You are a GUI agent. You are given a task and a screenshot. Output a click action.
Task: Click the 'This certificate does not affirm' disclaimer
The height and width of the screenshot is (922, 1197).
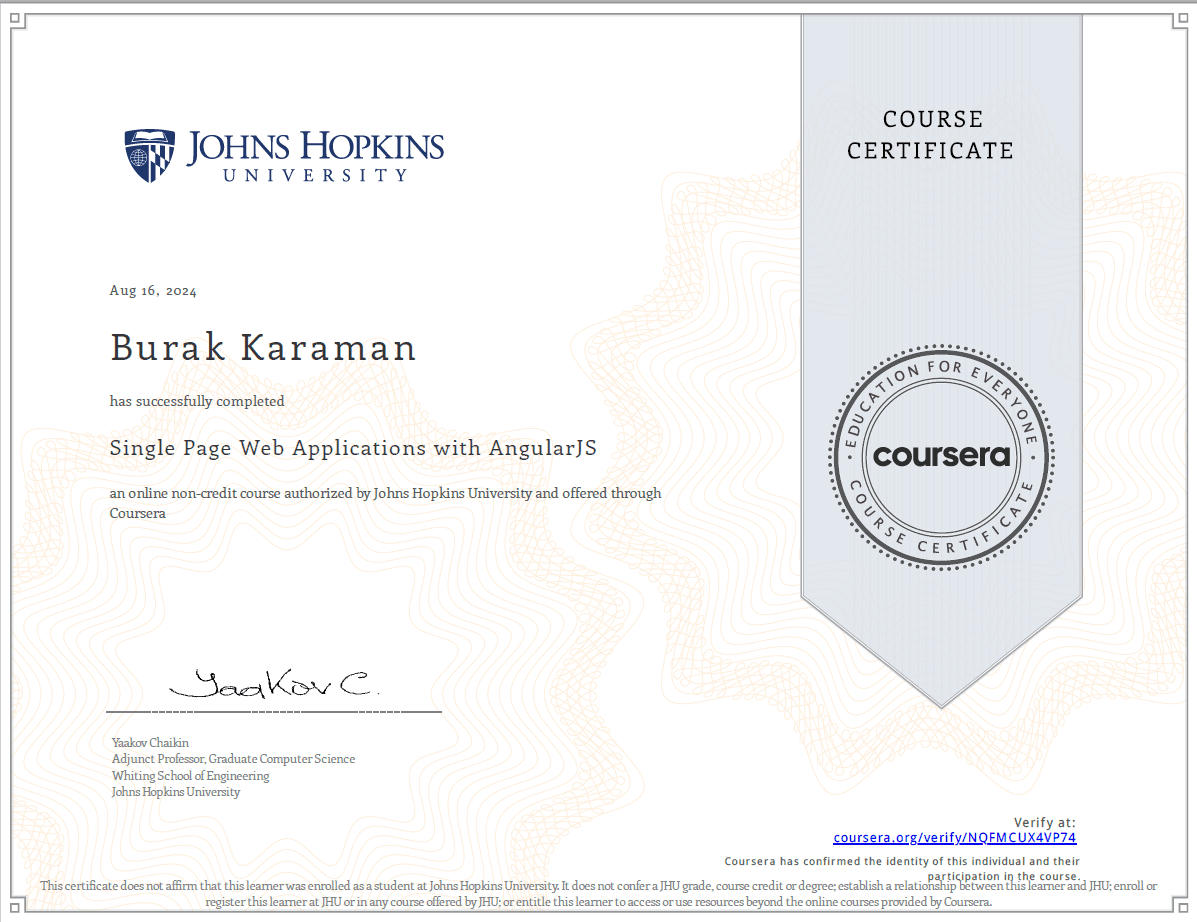coord(598,894)
